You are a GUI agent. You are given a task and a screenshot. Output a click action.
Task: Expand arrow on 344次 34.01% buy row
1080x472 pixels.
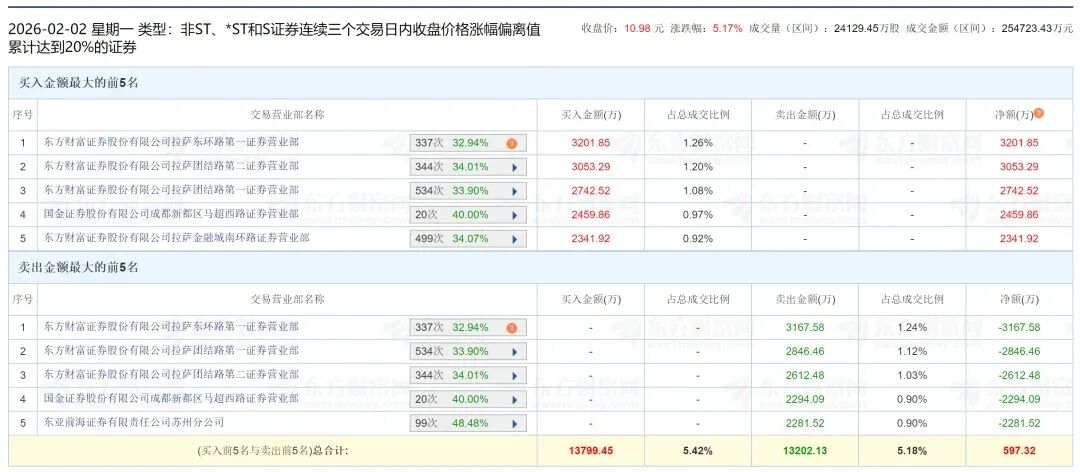pyautogui.click(x=514, y=167)
